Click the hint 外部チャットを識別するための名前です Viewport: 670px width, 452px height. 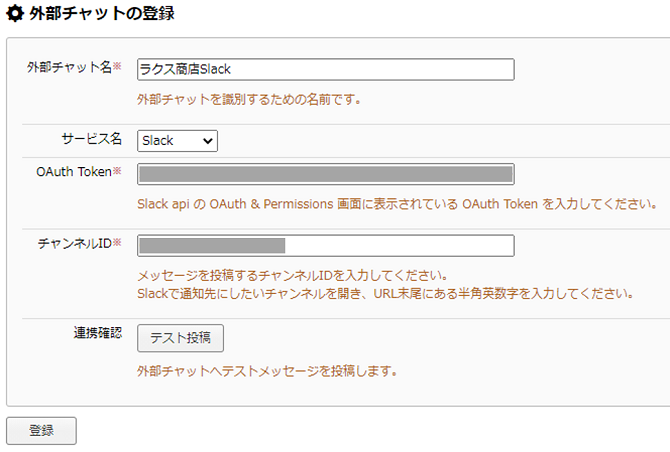[249, 100]
